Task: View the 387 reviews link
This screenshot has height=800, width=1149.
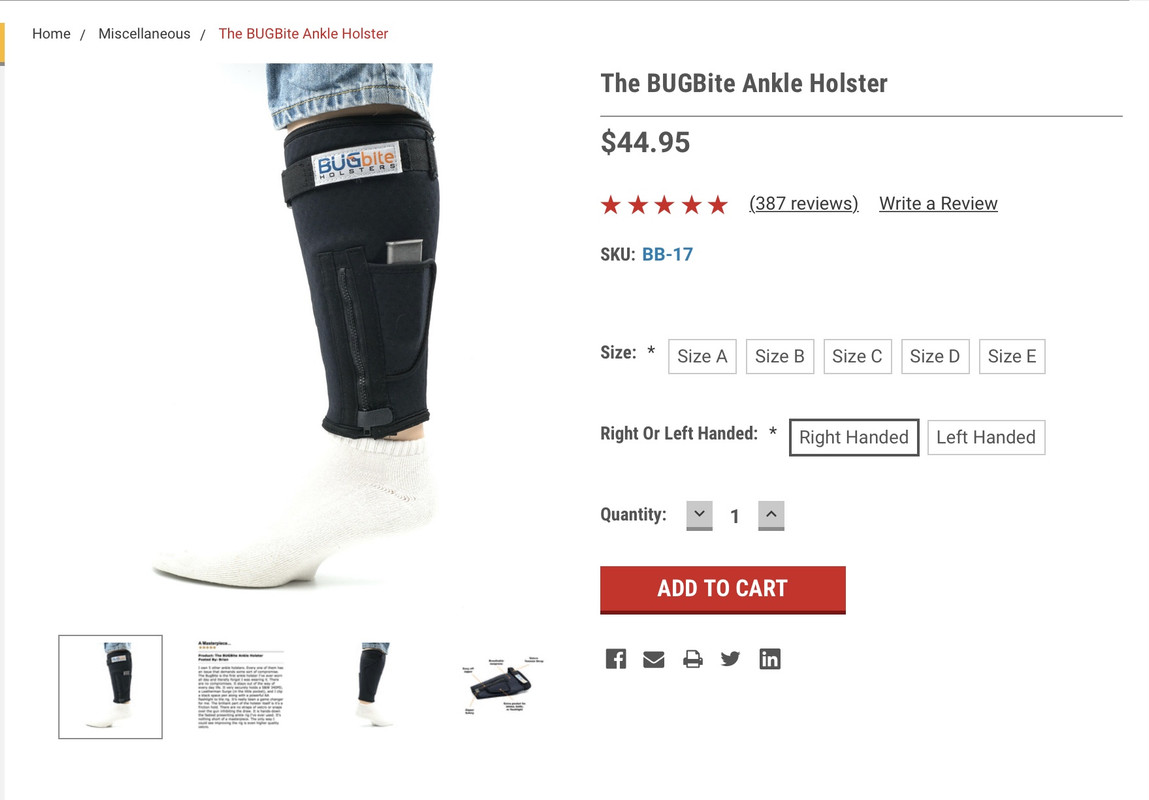Action: [804, 204]
